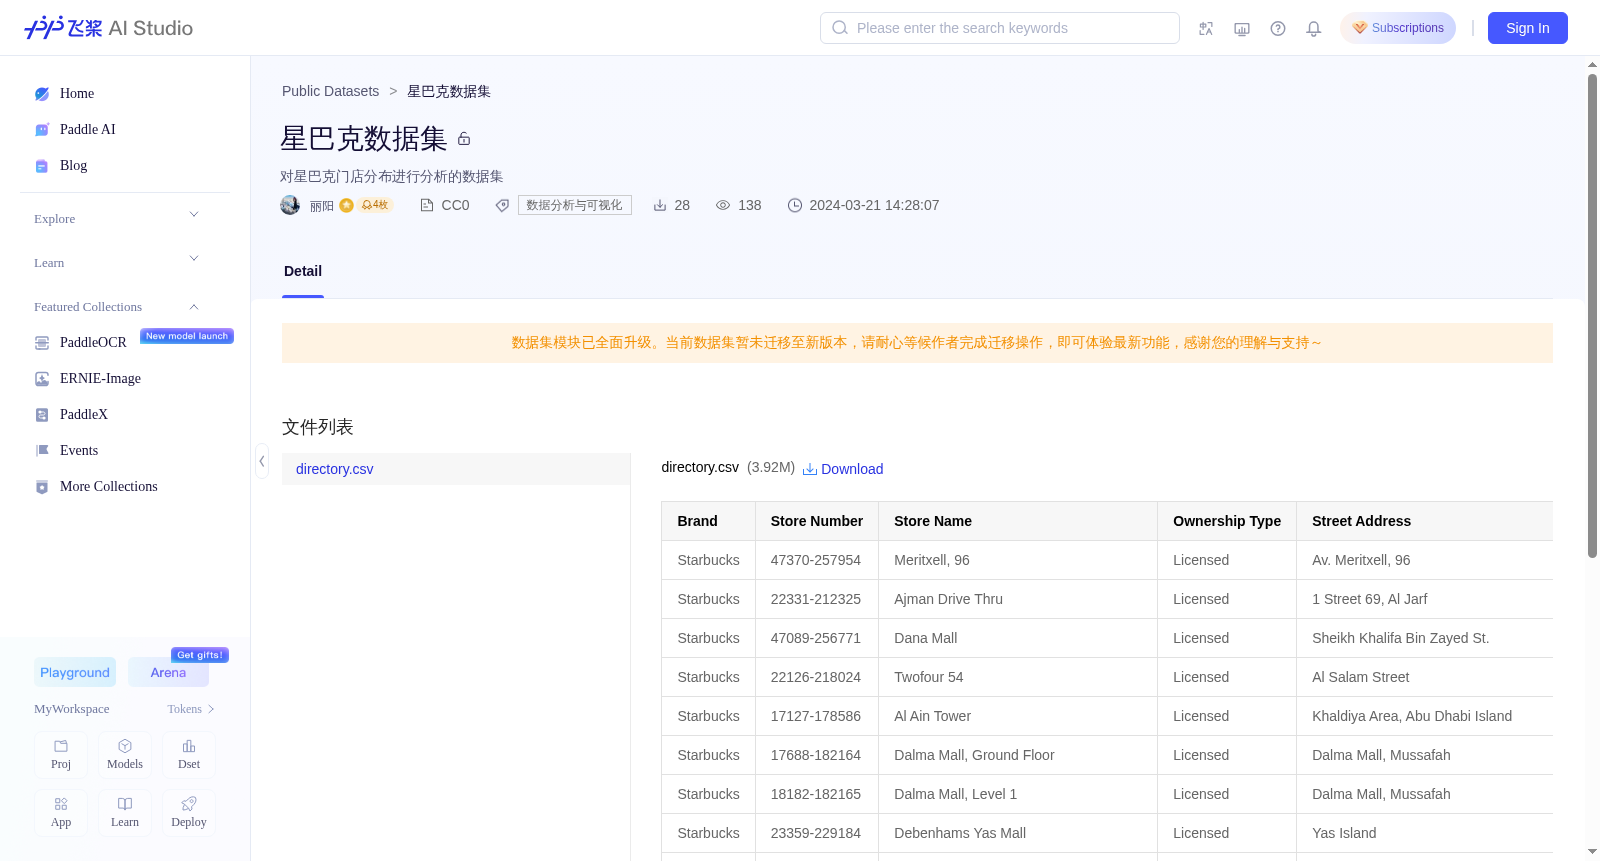Viewport: 1600px width, 861px height.
Task: Download directory.csv file
Action: pyautogui.click(x=843, y=469)
